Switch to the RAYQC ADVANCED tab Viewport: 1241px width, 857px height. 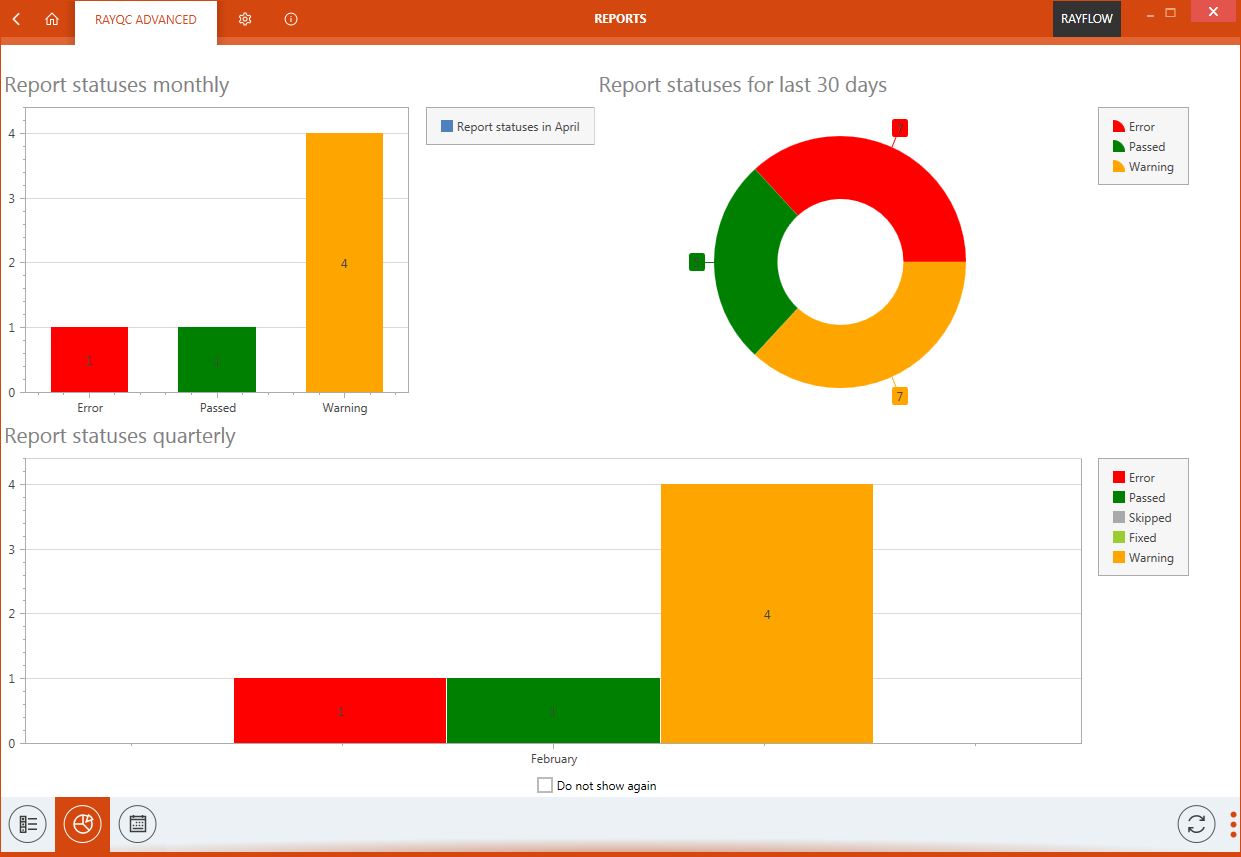pyautogui.click(x=145, y=19)
